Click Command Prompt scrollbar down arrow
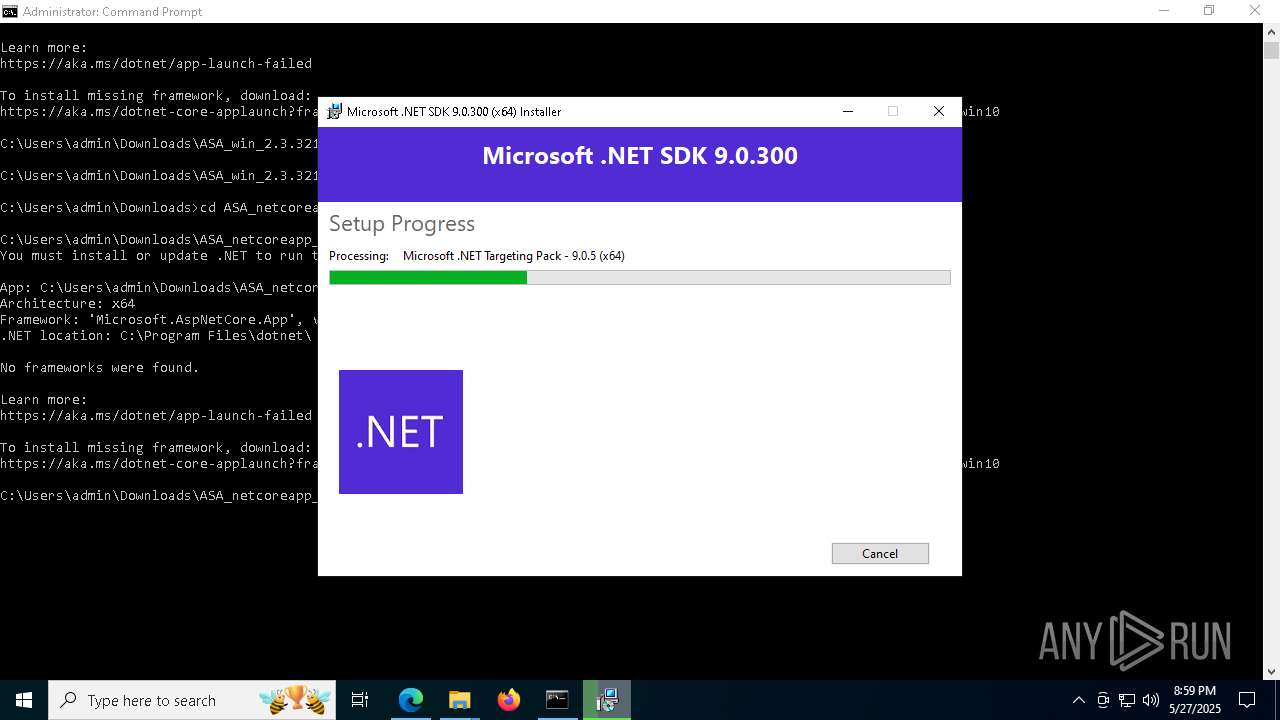The height and width of the screenshot is (720, 1280). [x=1271, y=672]
